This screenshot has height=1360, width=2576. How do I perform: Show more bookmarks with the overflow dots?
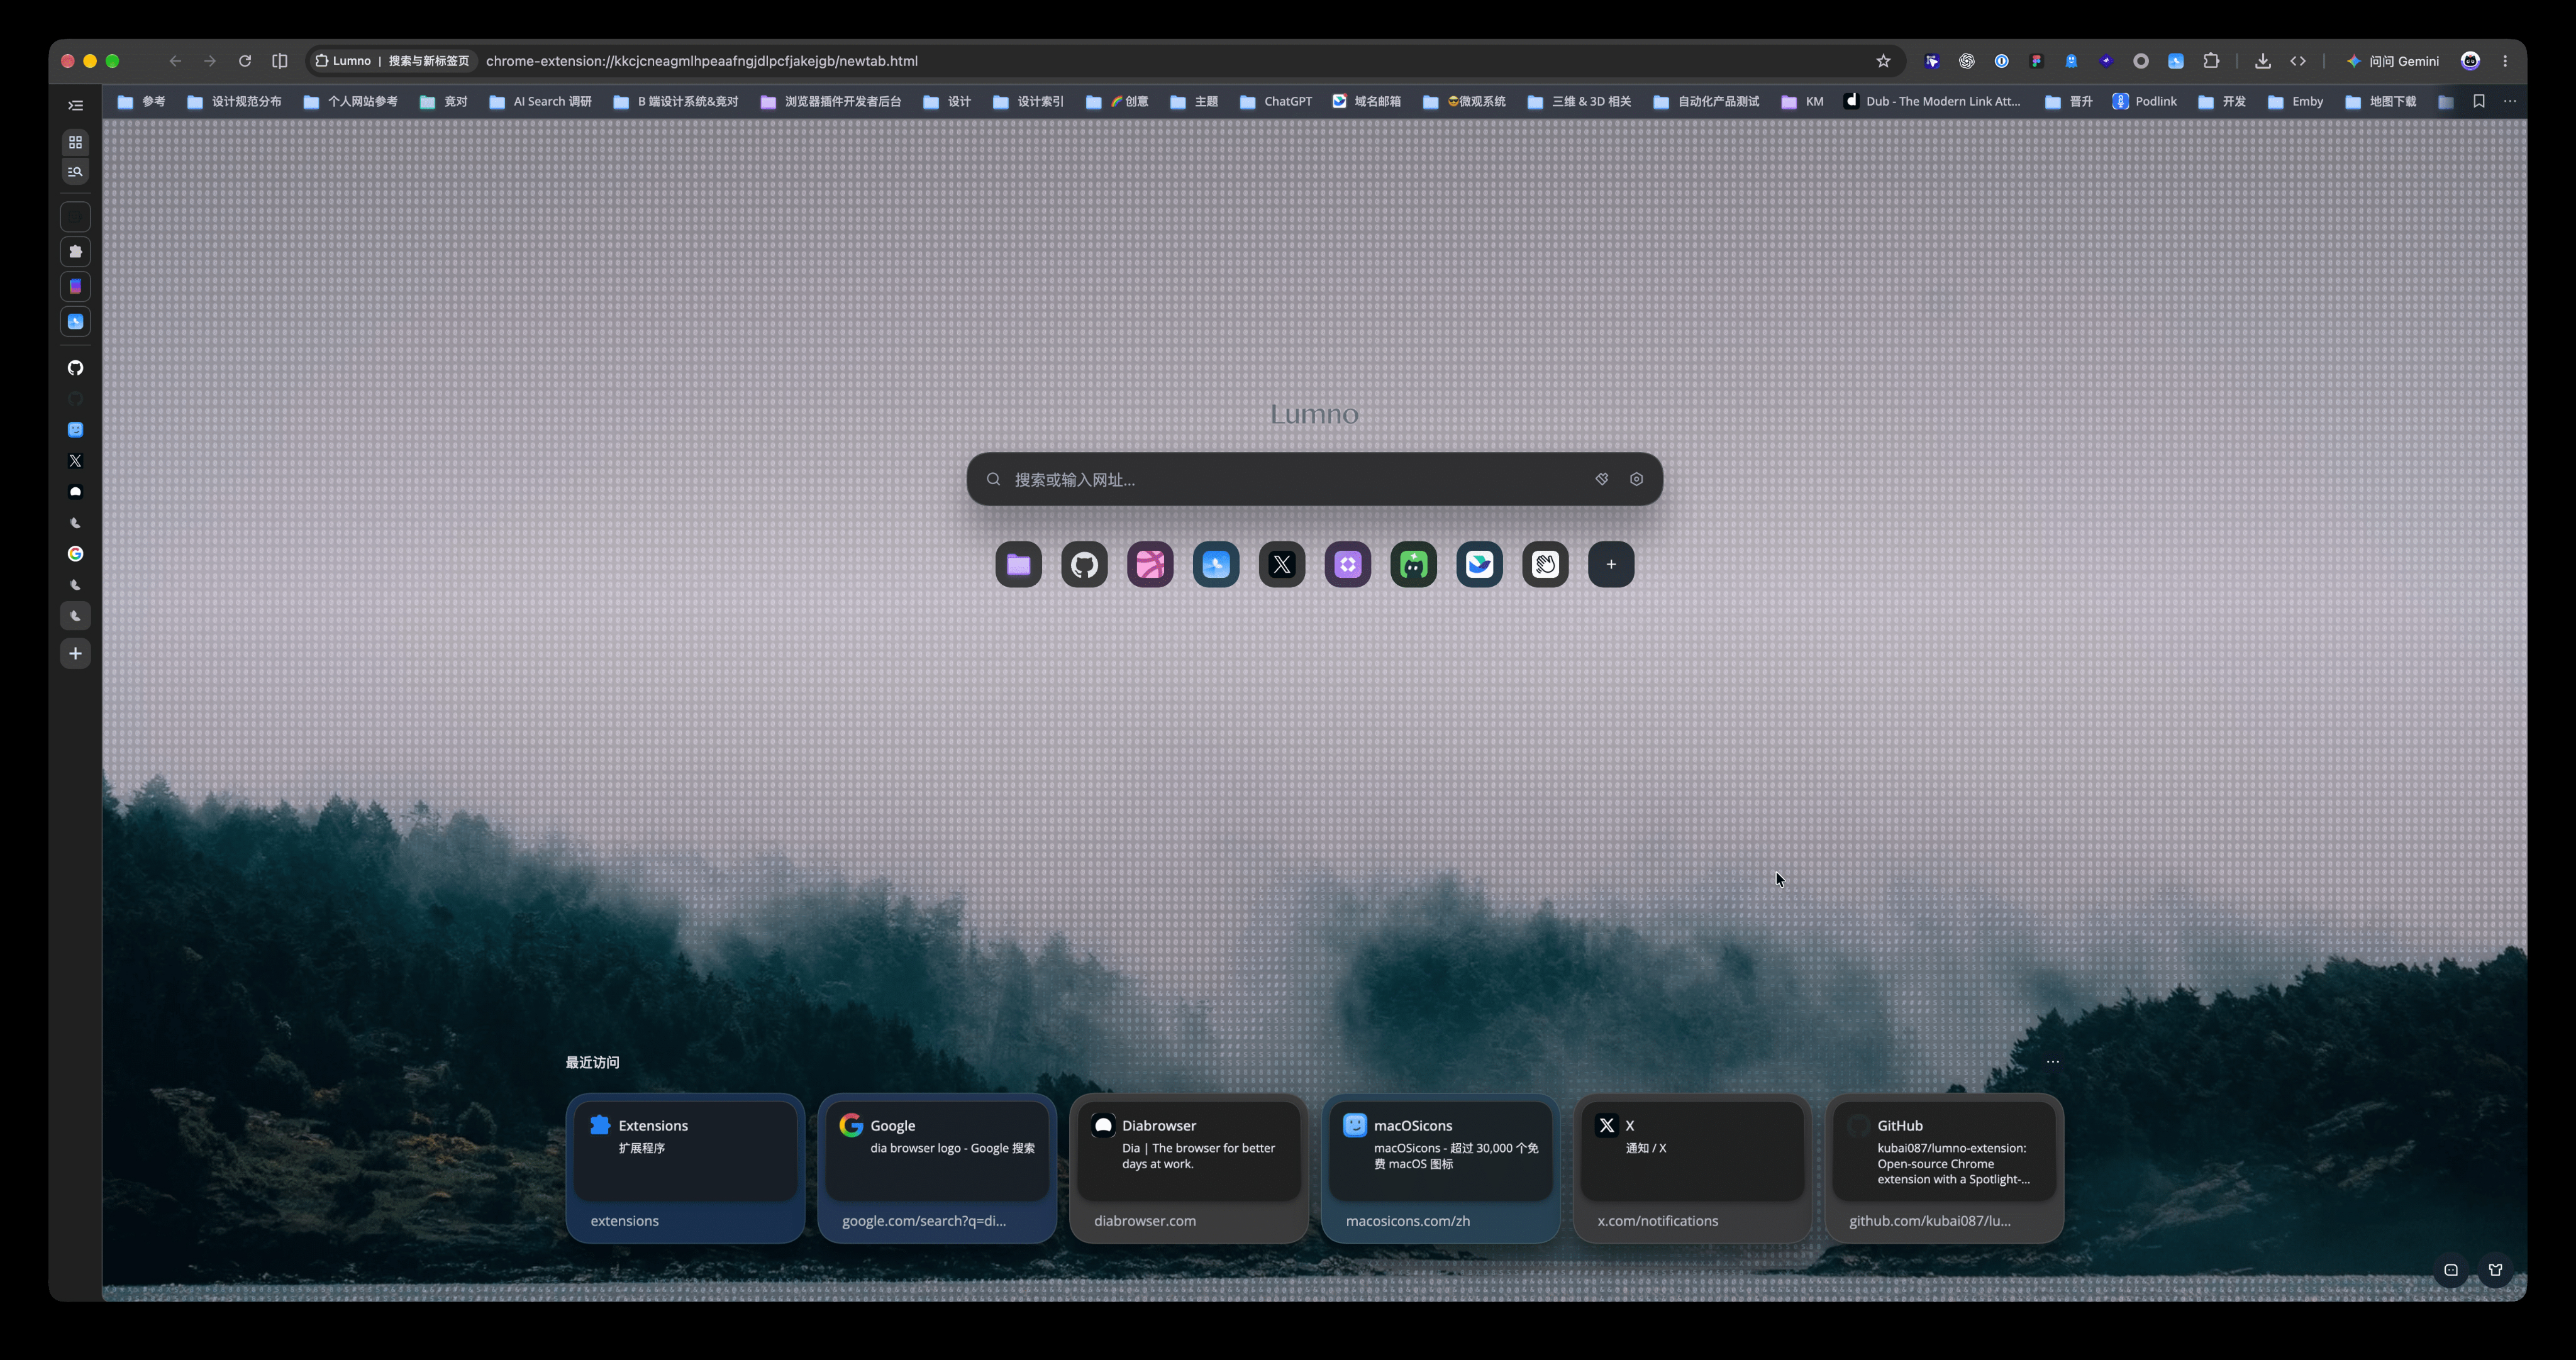tap(2509, 101)
